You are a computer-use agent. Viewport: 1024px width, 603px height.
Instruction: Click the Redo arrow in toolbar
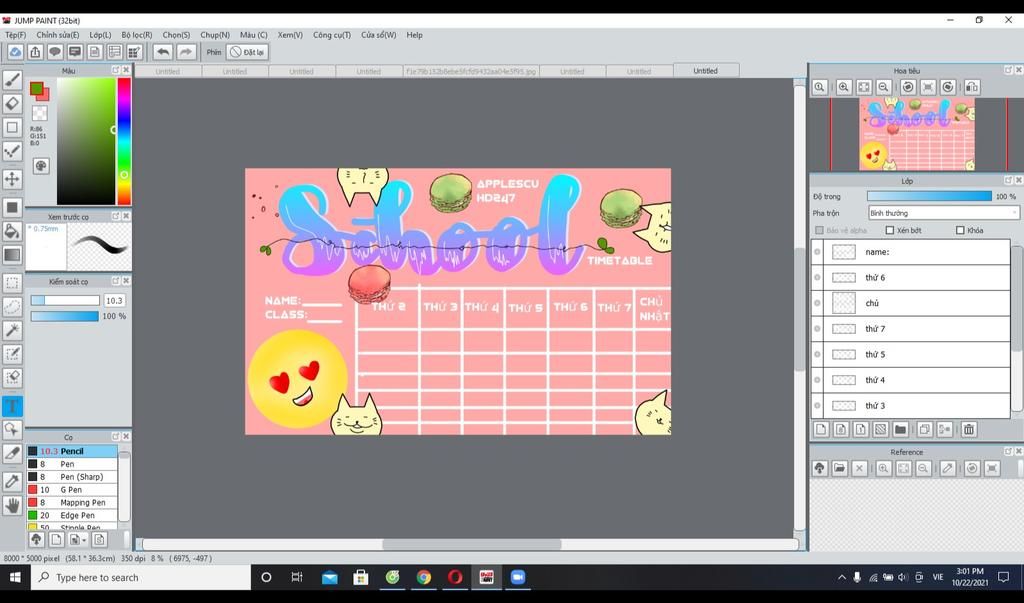click(x=186, y=52)
